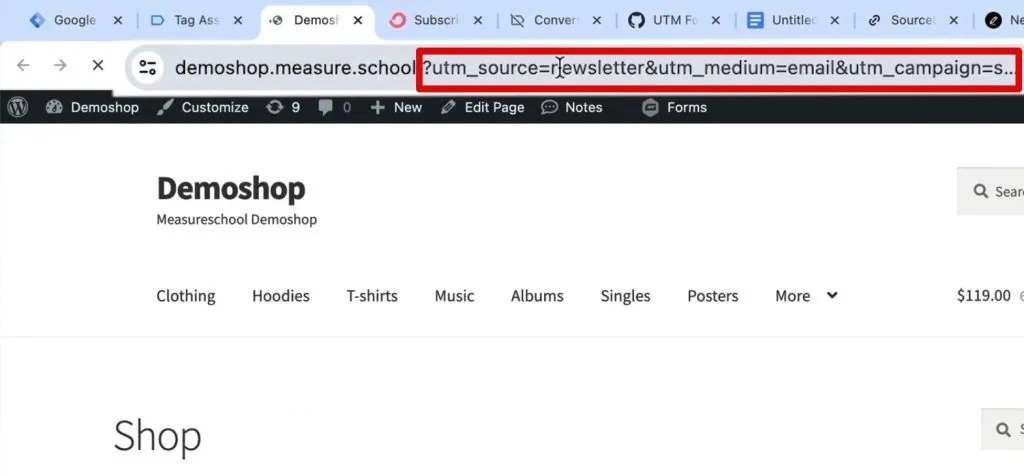
Task: Close the Subscribe tab
Action: [478, 20]
